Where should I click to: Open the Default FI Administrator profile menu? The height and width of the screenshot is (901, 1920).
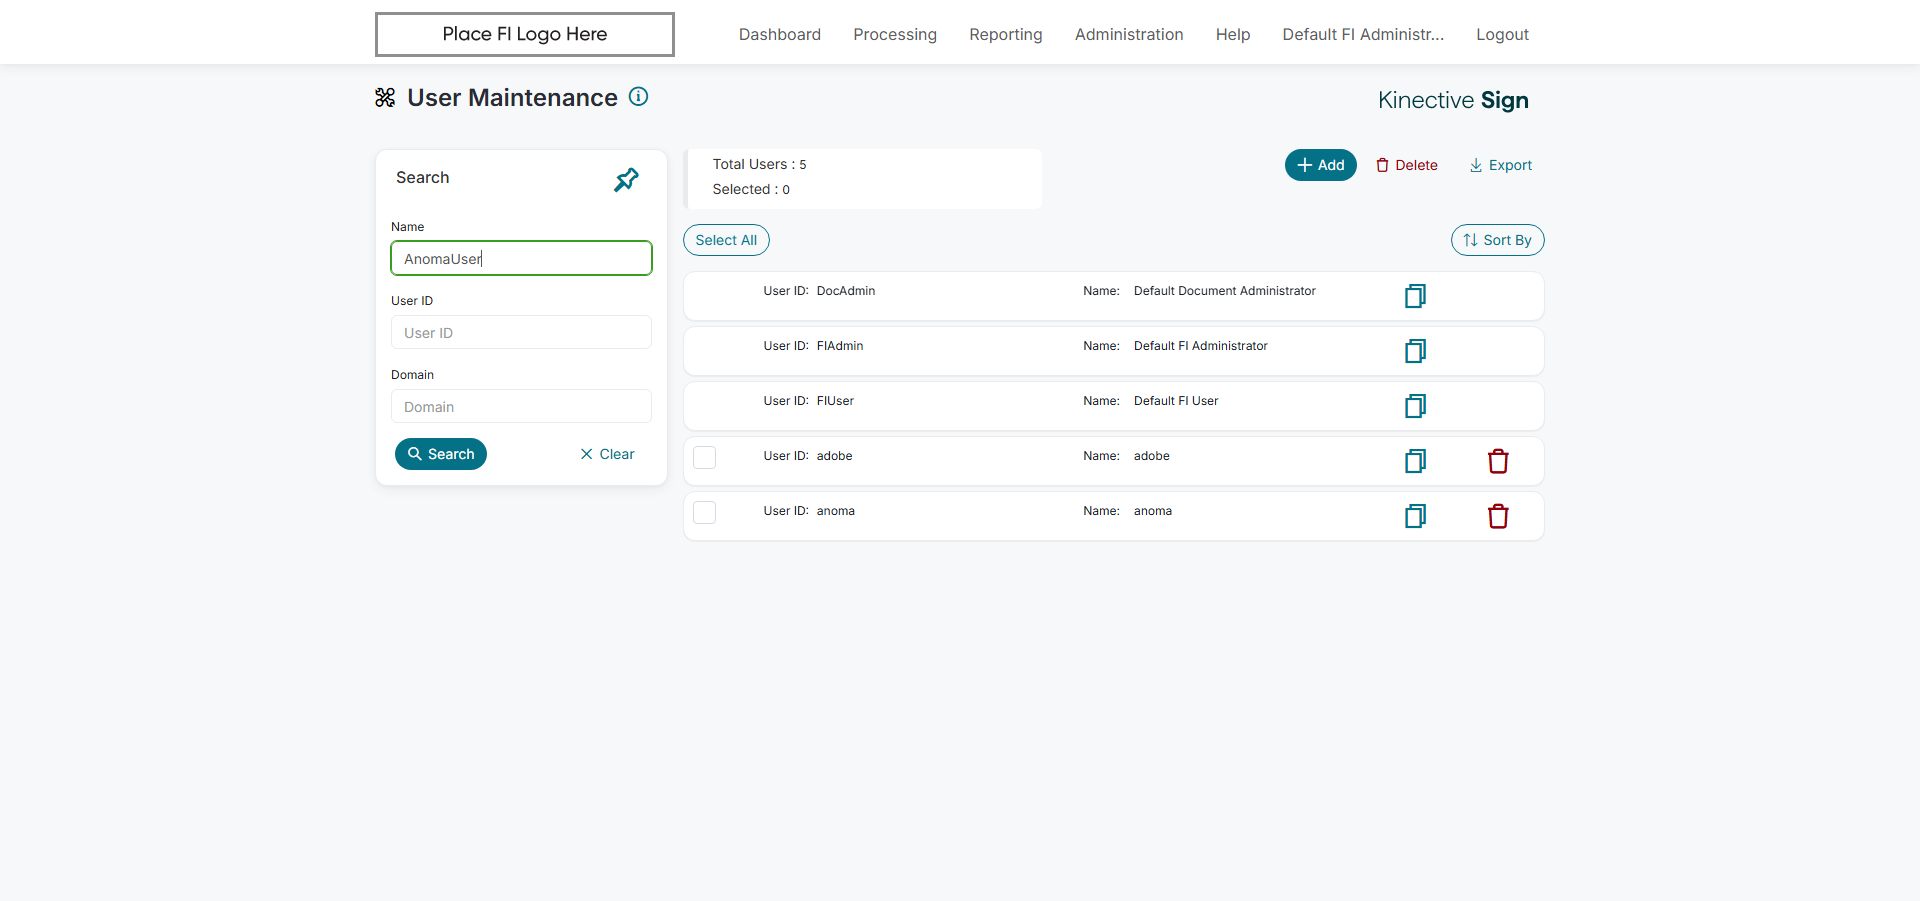(x=1363, y=34)
